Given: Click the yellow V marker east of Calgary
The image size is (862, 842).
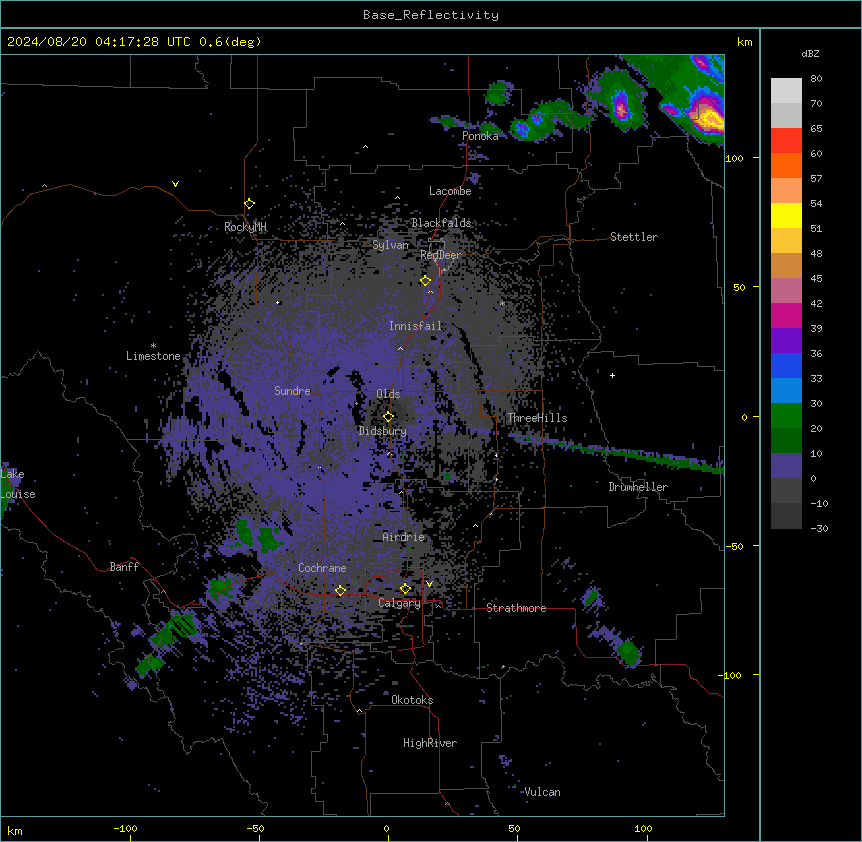Looking at the screenshot, I should point(429,584).
